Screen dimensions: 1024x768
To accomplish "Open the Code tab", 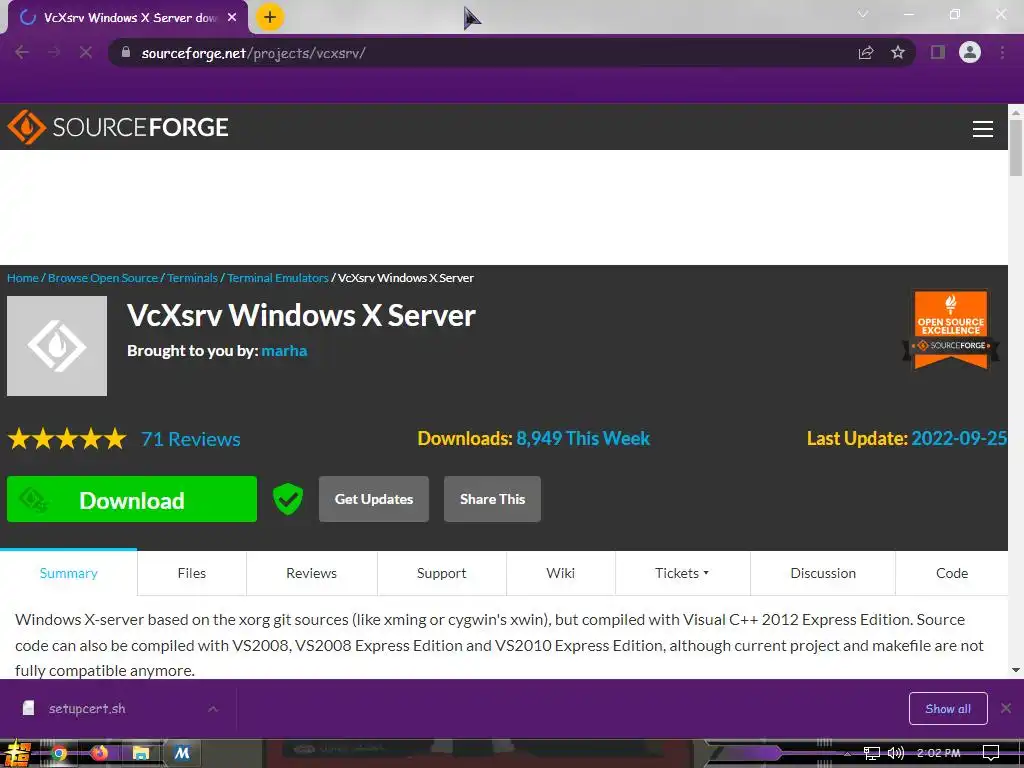I will click(x=952, y=573).
